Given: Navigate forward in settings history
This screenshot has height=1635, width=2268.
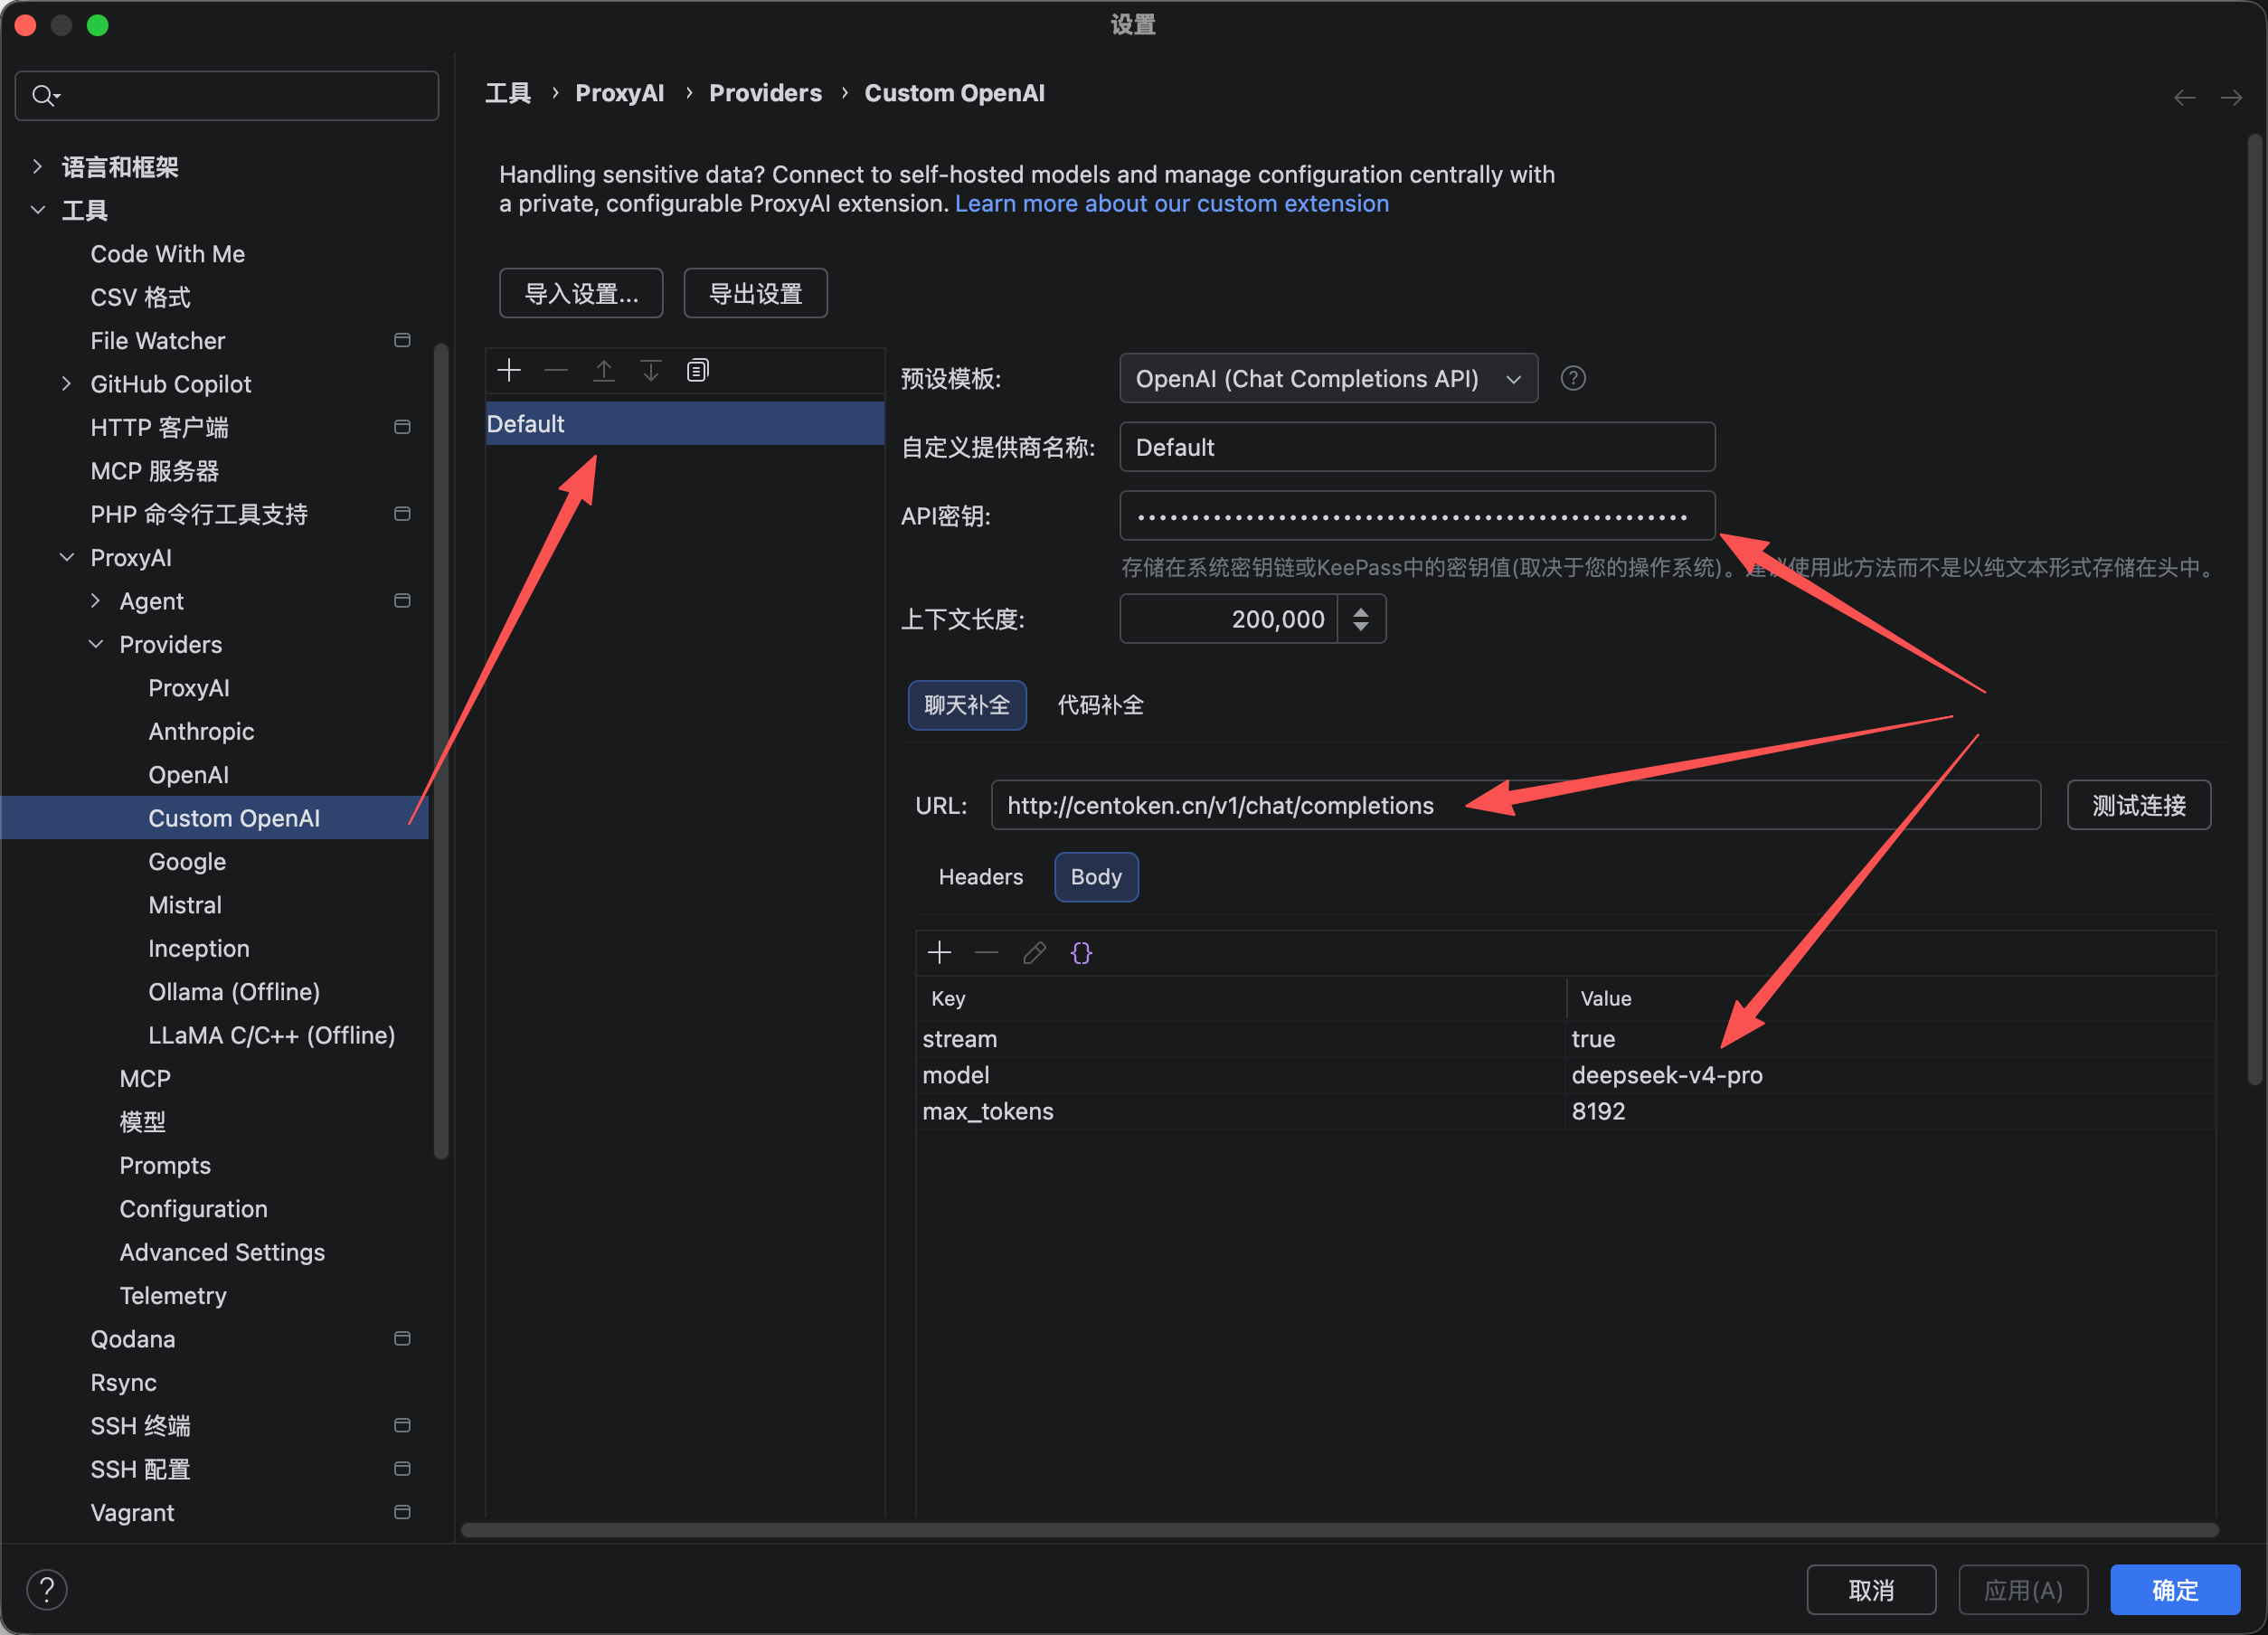Looking at the screenshot, I should (2231, 97).
